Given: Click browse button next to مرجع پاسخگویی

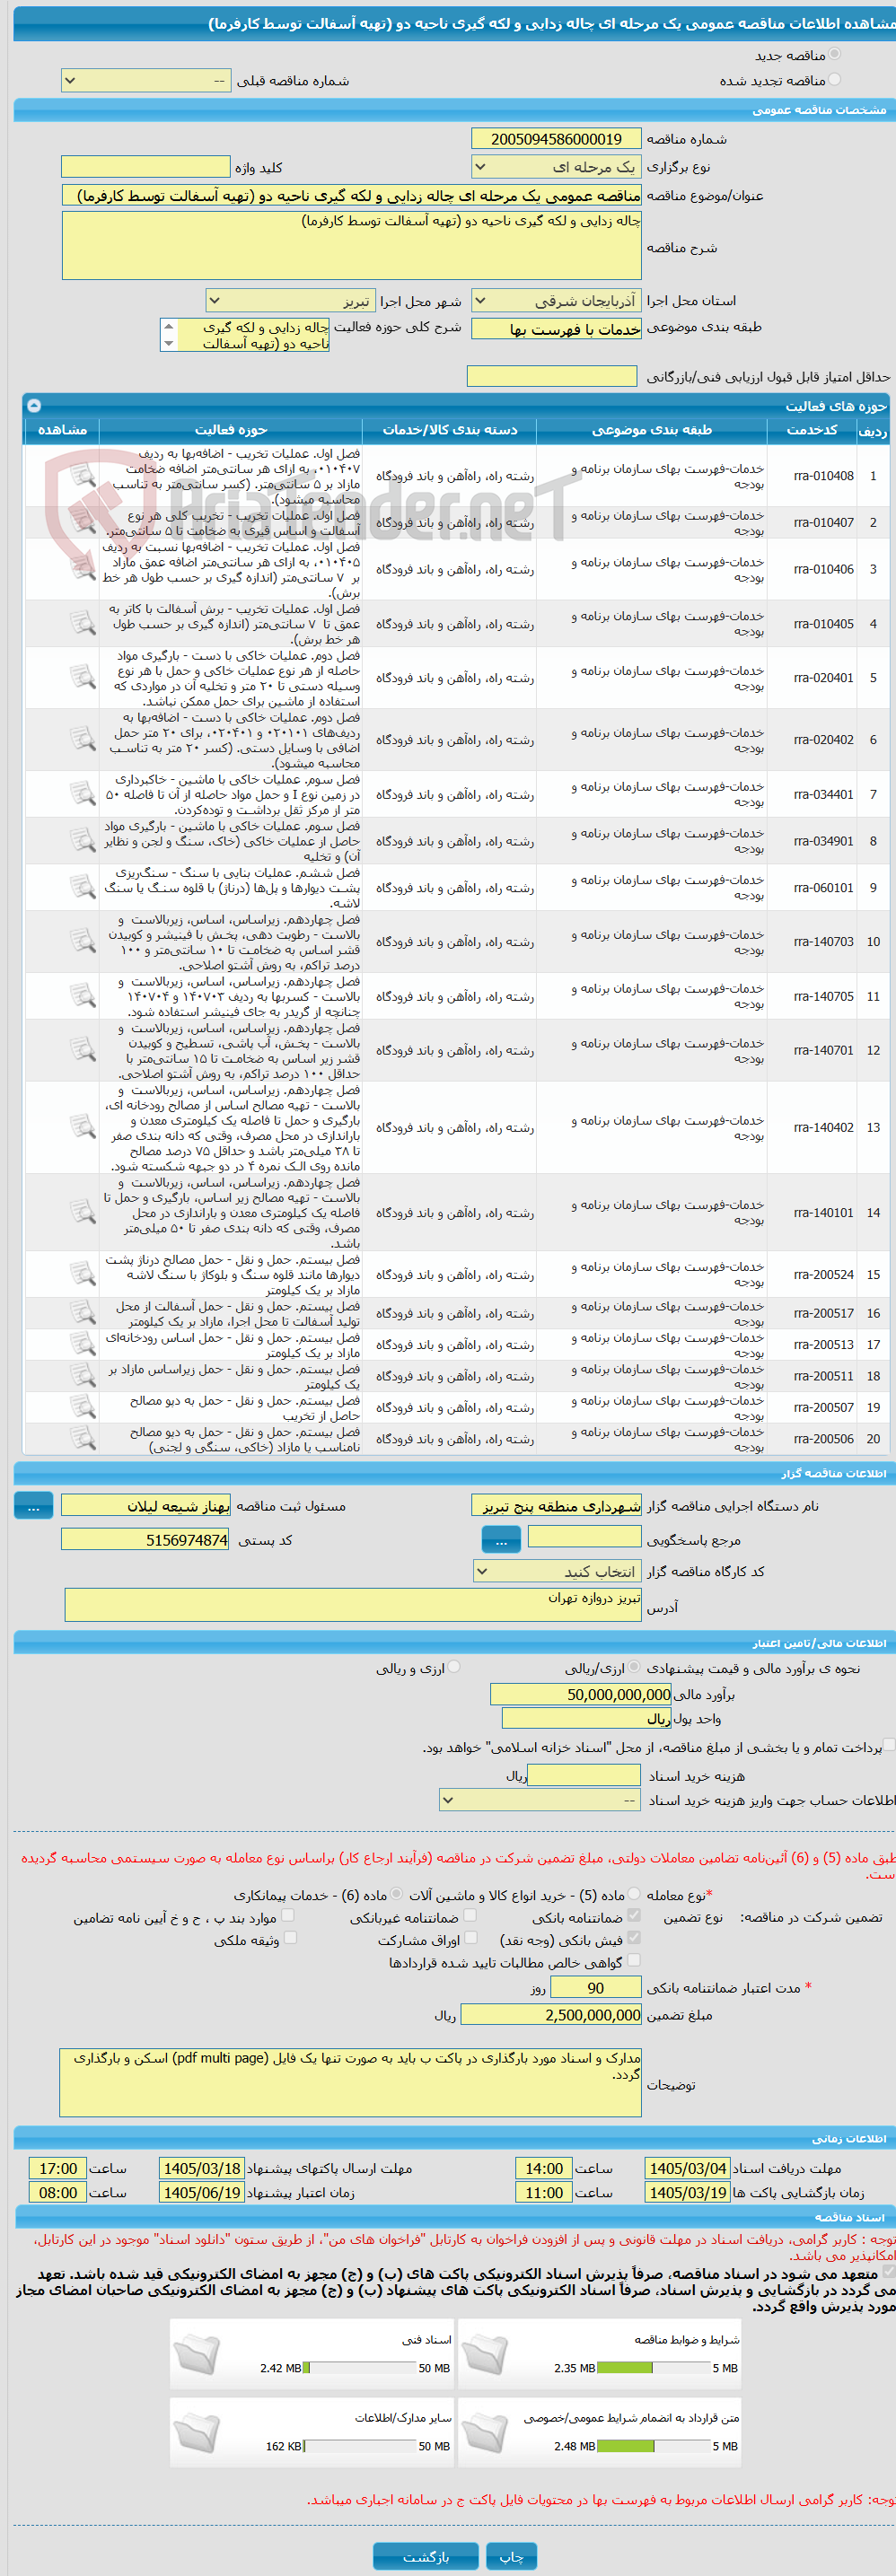Looking at the screenshot, I should click(x=501, y=1540).
